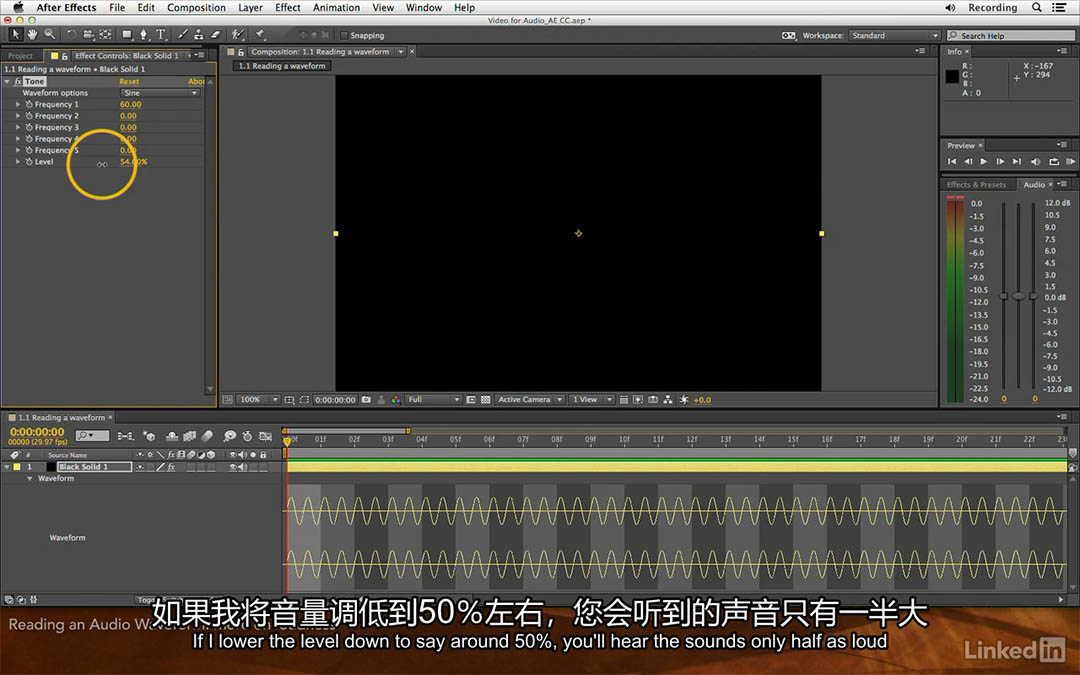Open the Full resolution dropdown
The width and height of the screenshot is (1080, 675).
click(x=433, y=399)
